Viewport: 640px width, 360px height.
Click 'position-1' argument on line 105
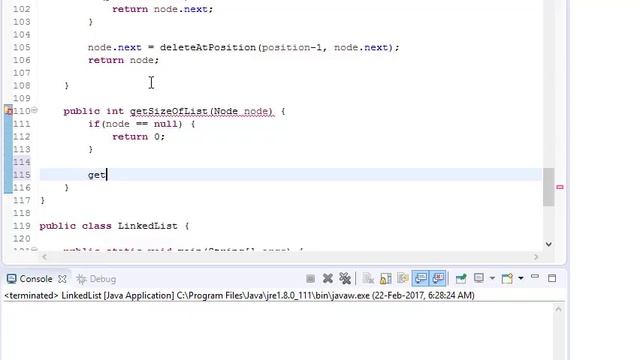click(291, 47)
